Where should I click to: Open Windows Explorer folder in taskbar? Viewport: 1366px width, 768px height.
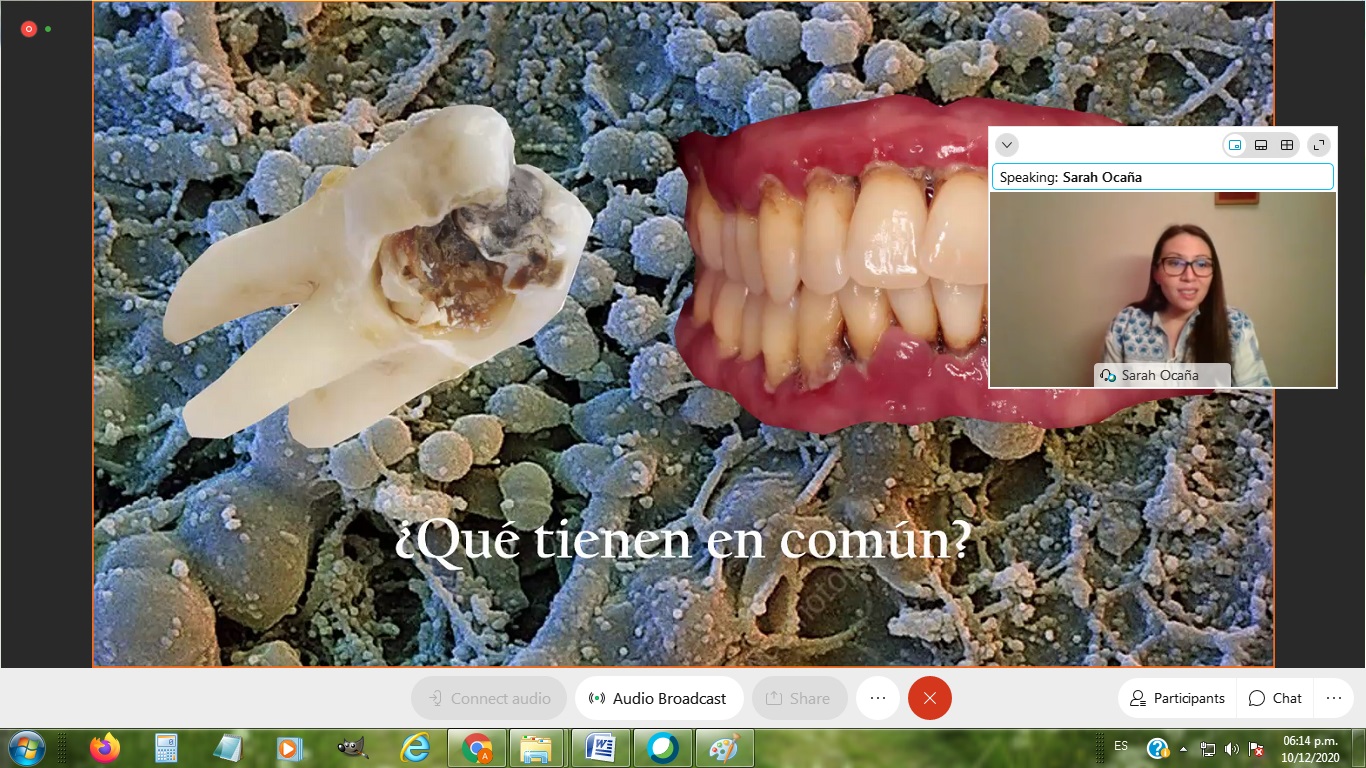click(x=538, y=748)
